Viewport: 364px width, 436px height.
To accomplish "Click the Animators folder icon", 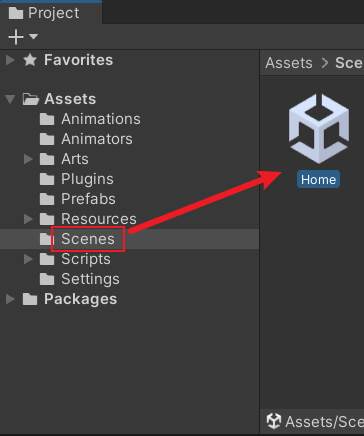I will [47, 139].
